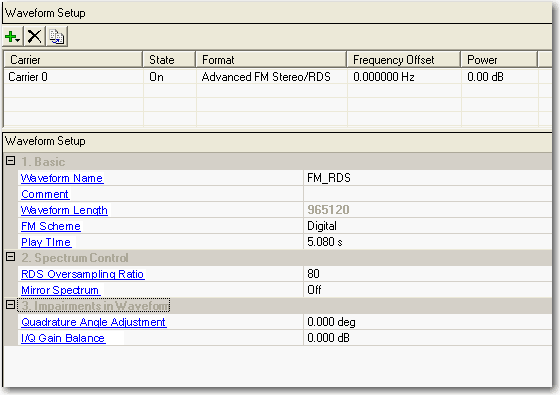The image size is (560, 395).
Task: Click the I/Q Gain Balance link
Action: click(63, 338)
